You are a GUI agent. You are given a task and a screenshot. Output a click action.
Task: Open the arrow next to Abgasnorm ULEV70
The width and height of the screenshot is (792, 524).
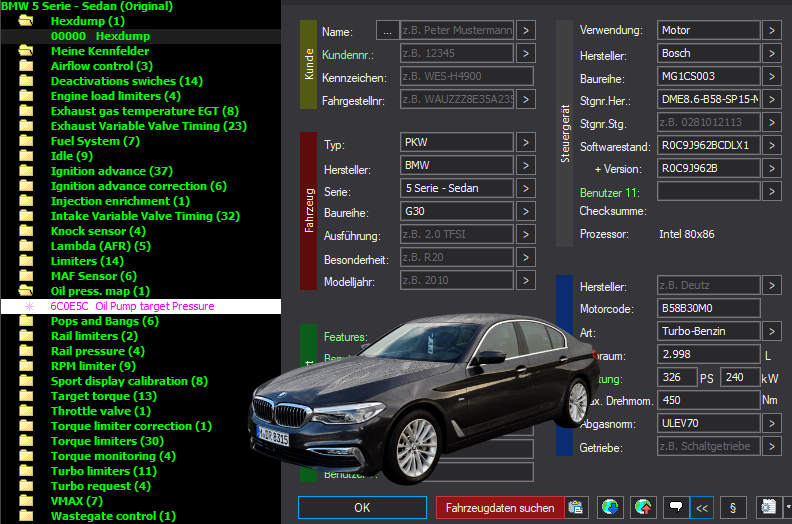772,423
